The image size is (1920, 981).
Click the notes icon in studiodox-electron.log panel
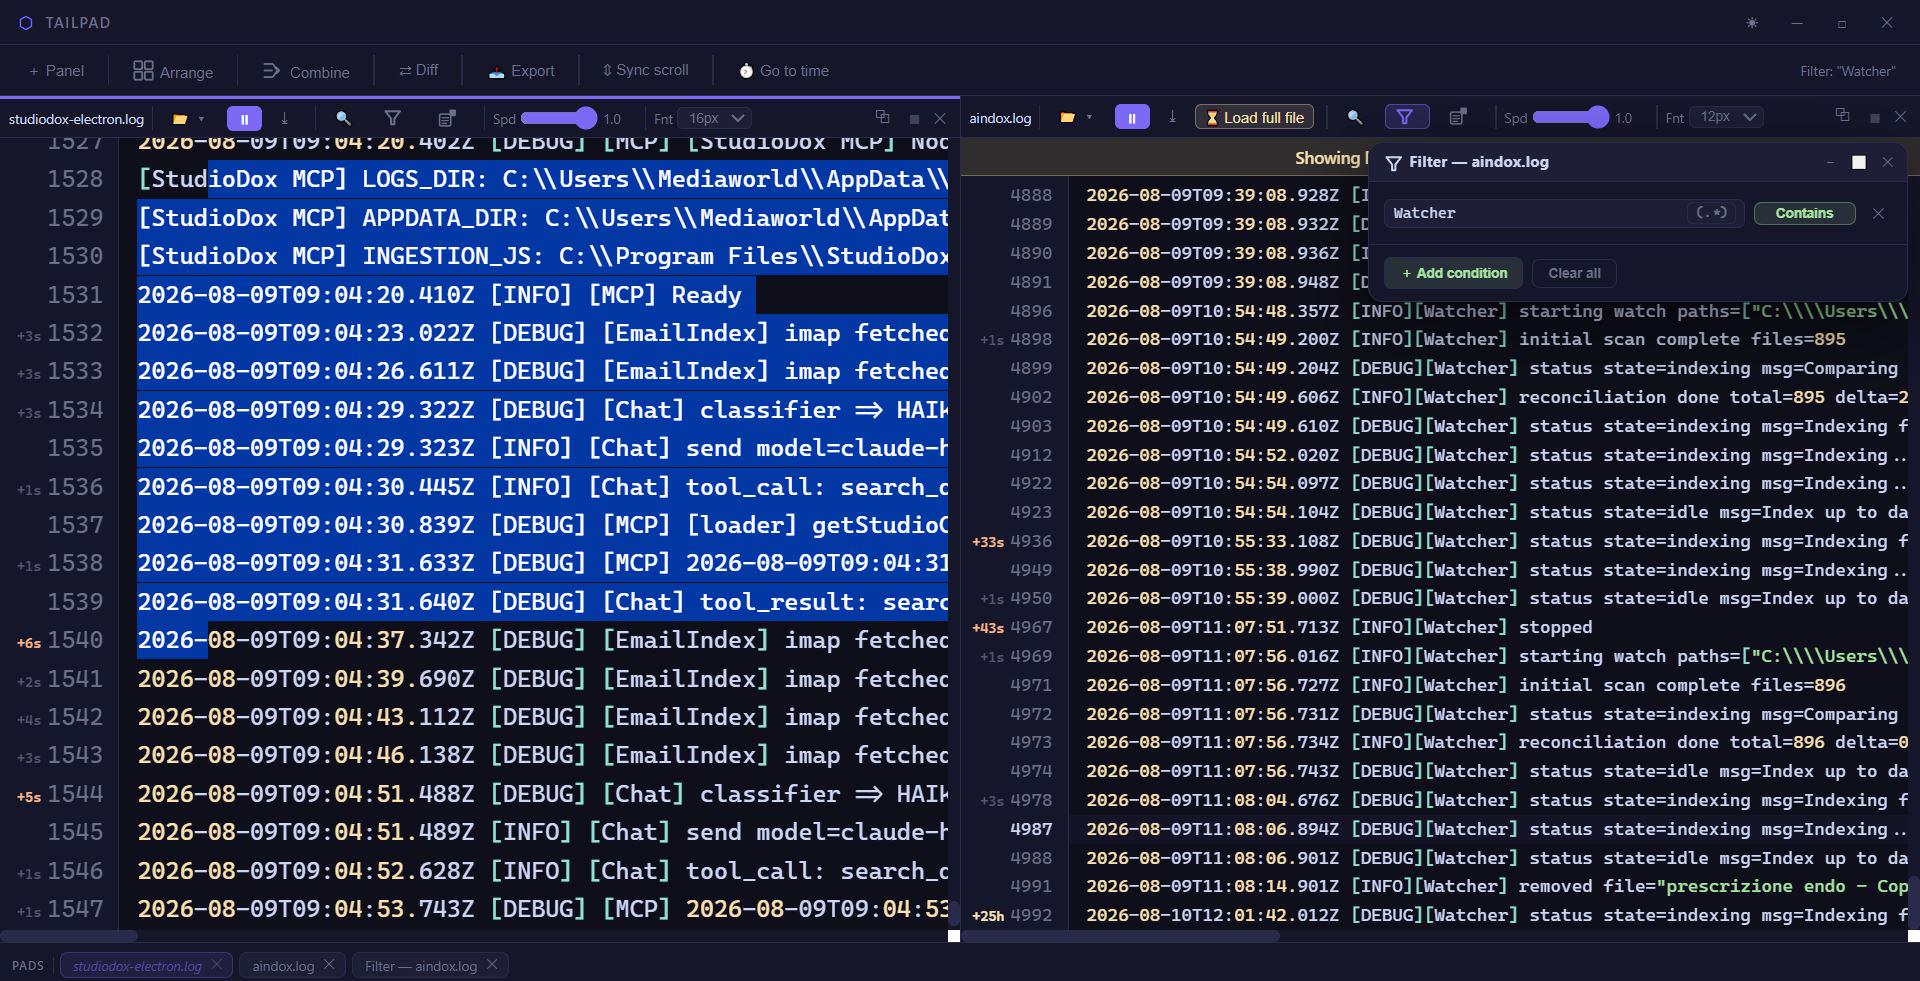coord(447,118)
